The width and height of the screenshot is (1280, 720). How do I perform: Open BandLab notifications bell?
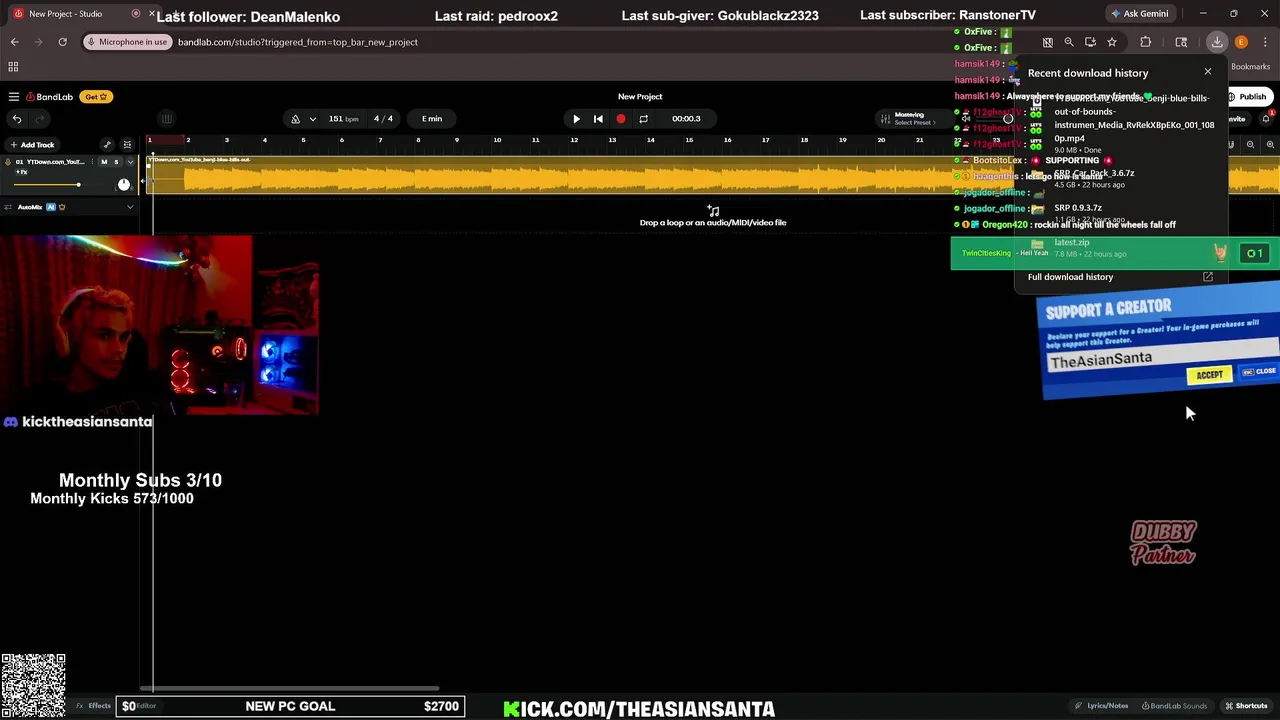point(1267,119)
